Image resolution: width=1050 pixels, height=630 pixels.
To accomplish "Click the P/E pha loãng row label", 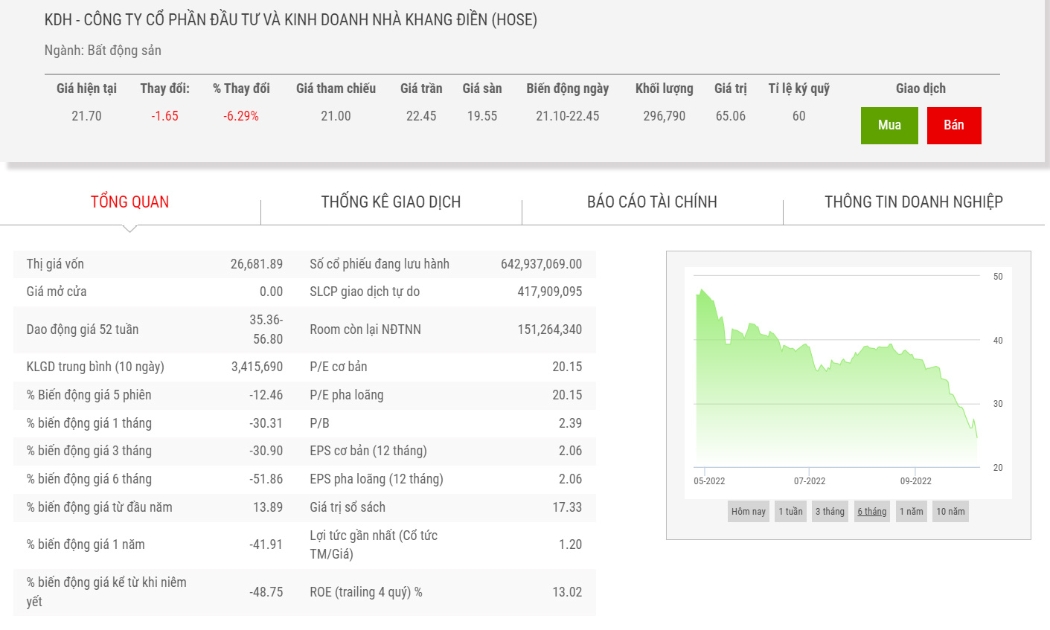I will click(x=346, y=395).
